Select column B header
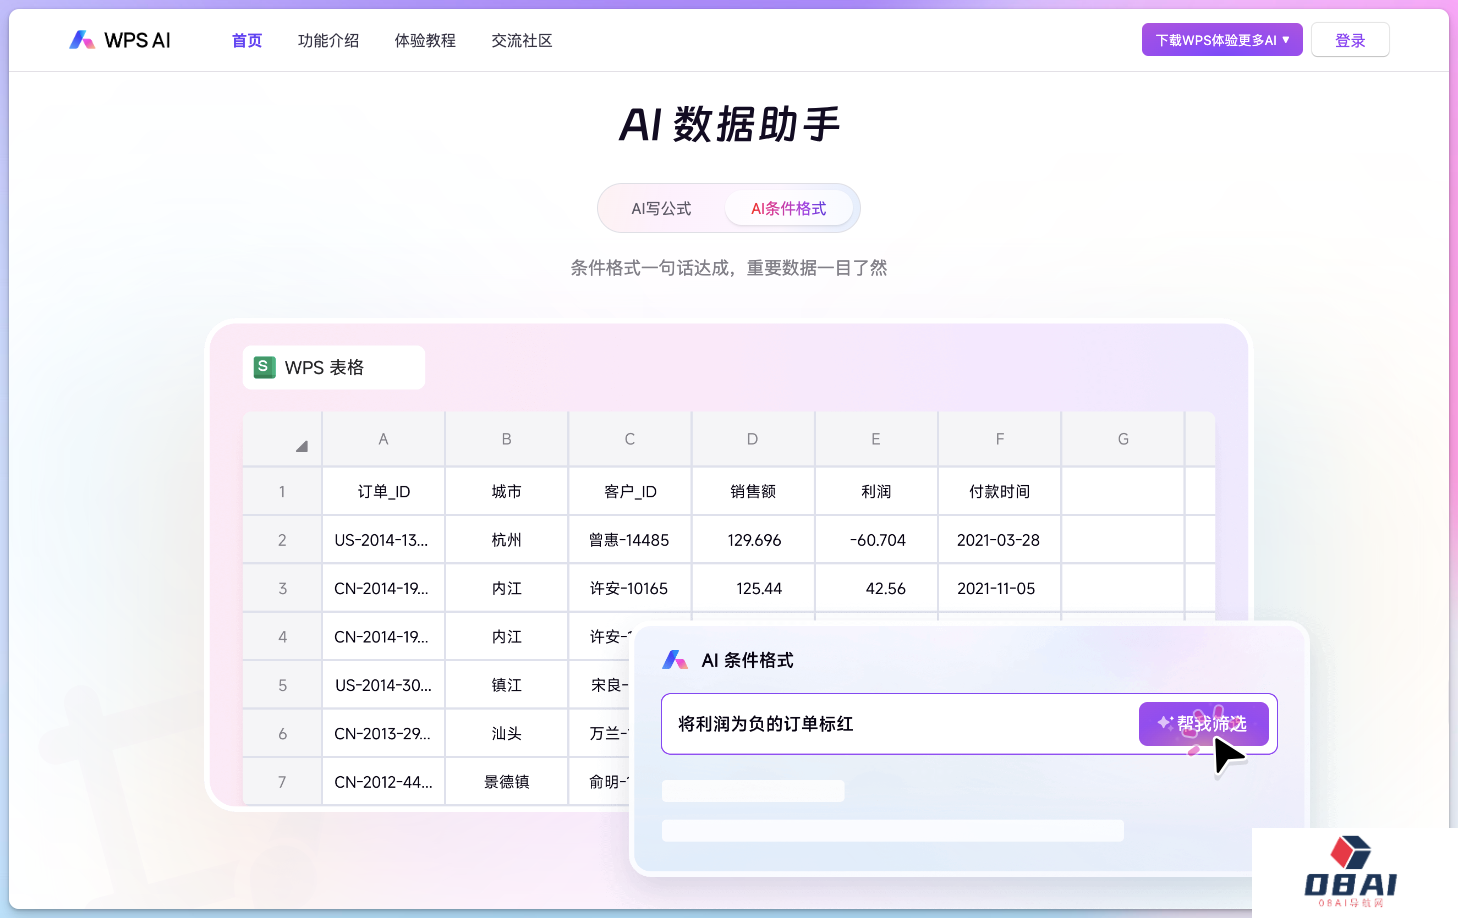Screen dimensions: 1458x918 pos(506,439)
